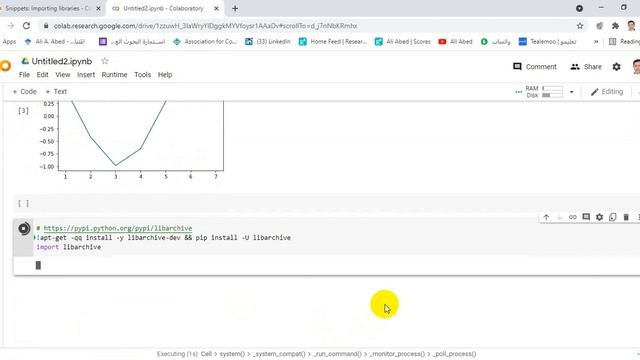Add a new Text cell

click(56, 91)
